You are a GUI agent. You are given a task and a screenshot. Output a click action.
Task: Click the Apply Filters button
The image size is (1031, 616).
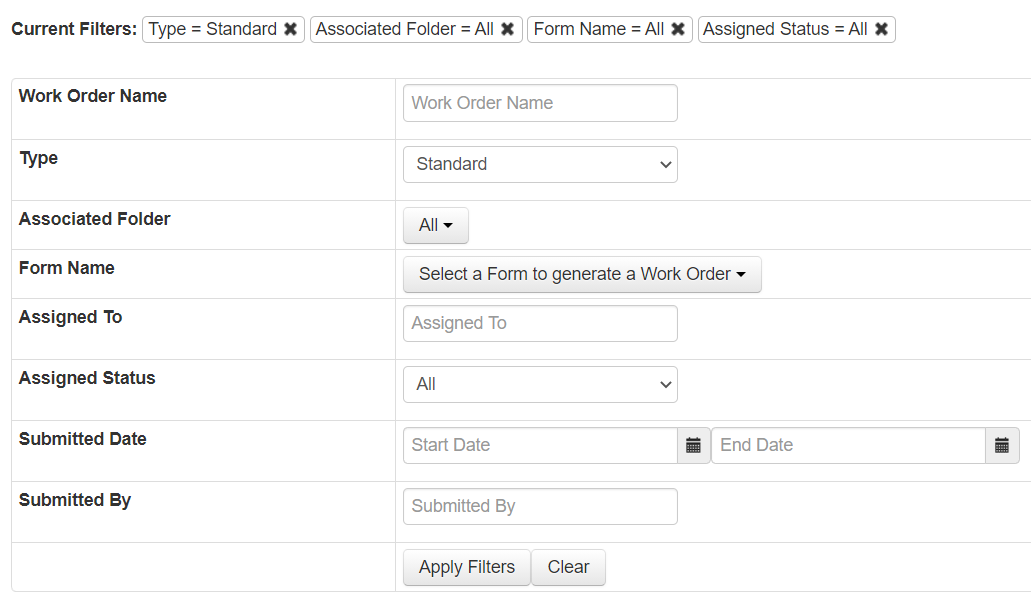coord(466,567)
